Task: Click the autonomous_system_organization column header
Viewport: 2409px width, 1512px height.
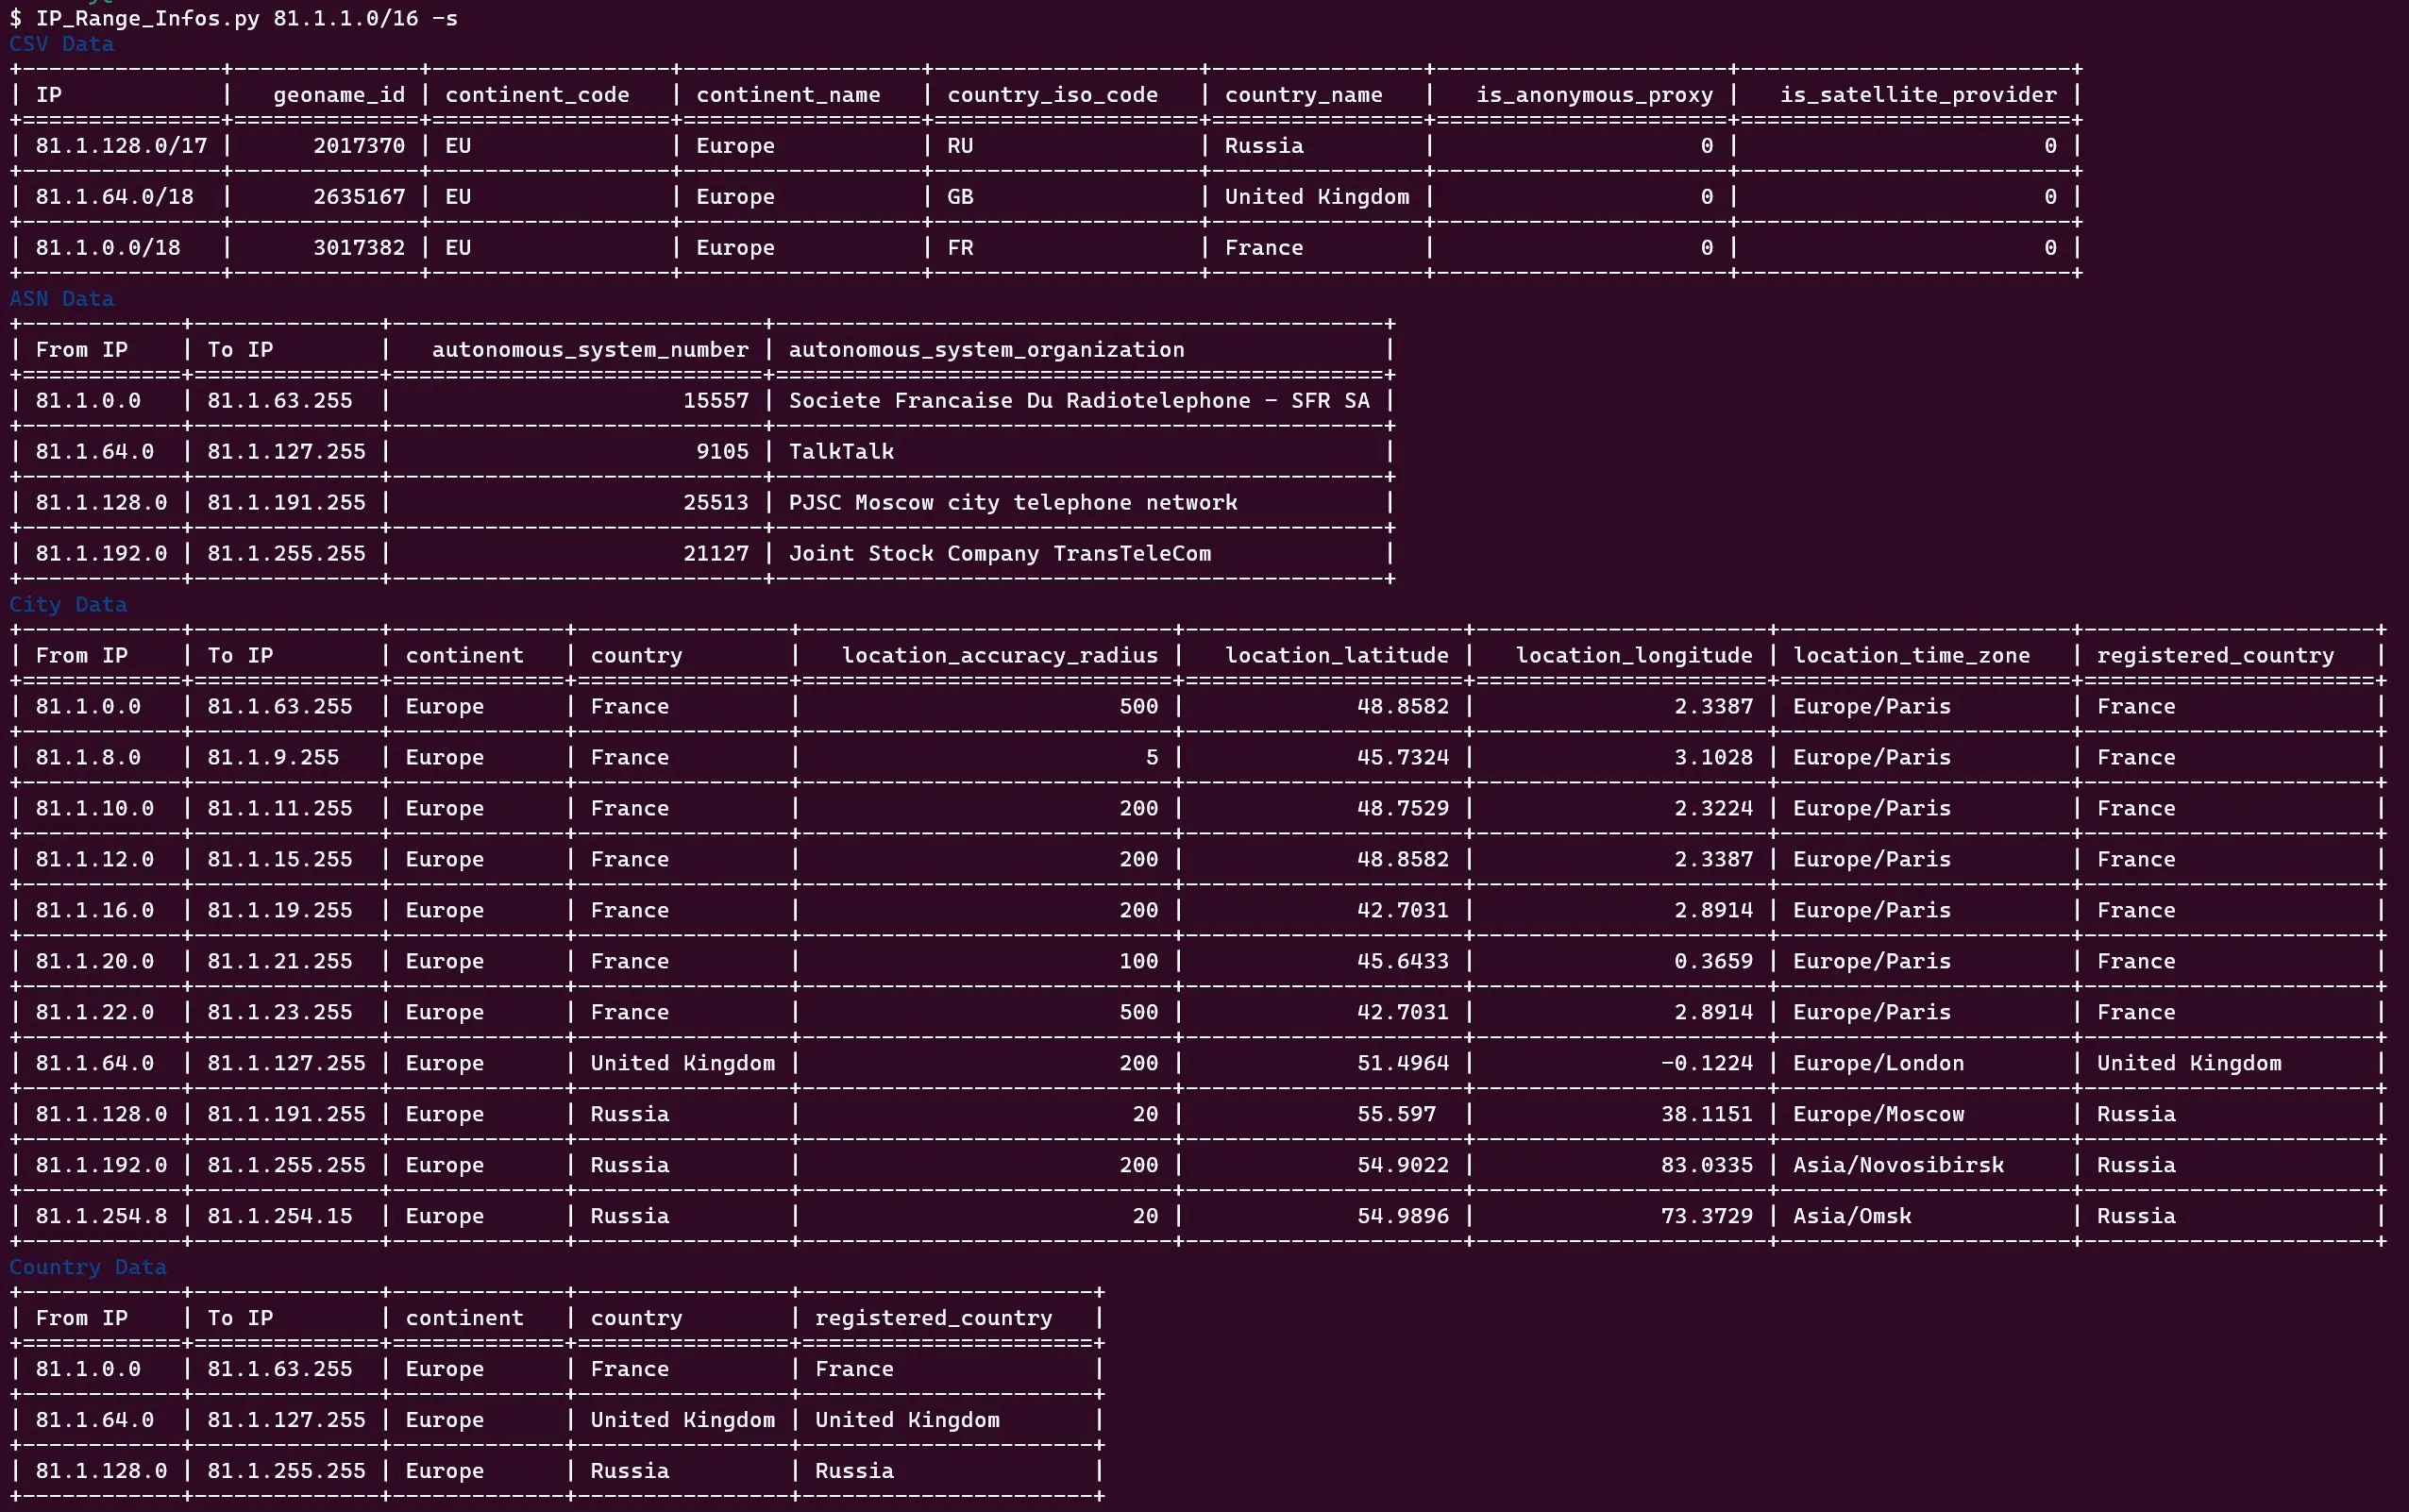Action: coord(986,350)
